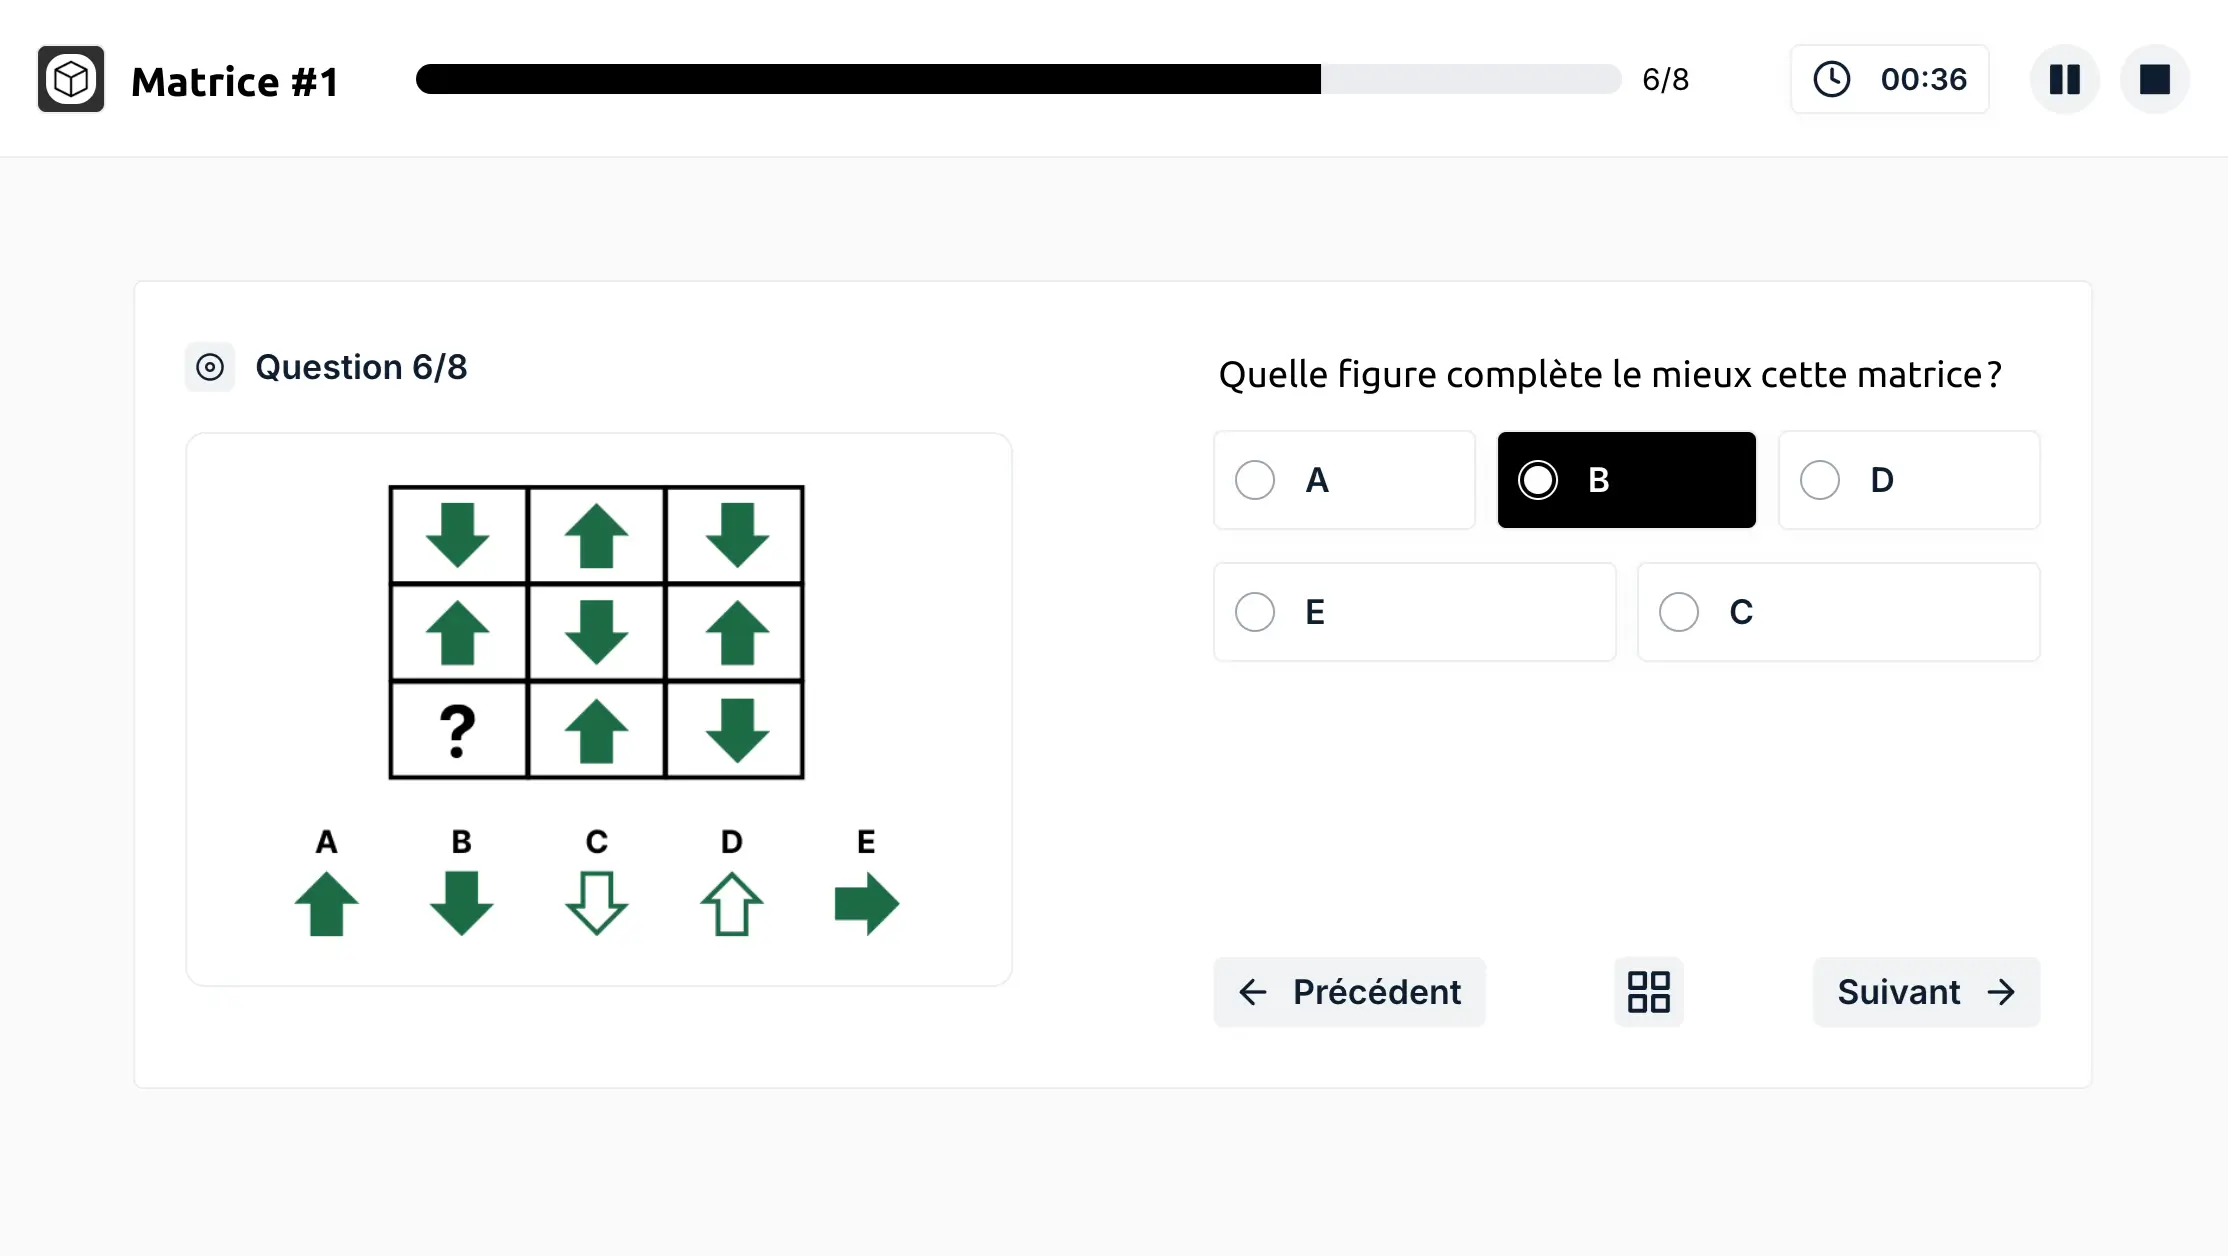Click the black progress bar
This screenshot has width=2228, height=1256.
[870, 79]
